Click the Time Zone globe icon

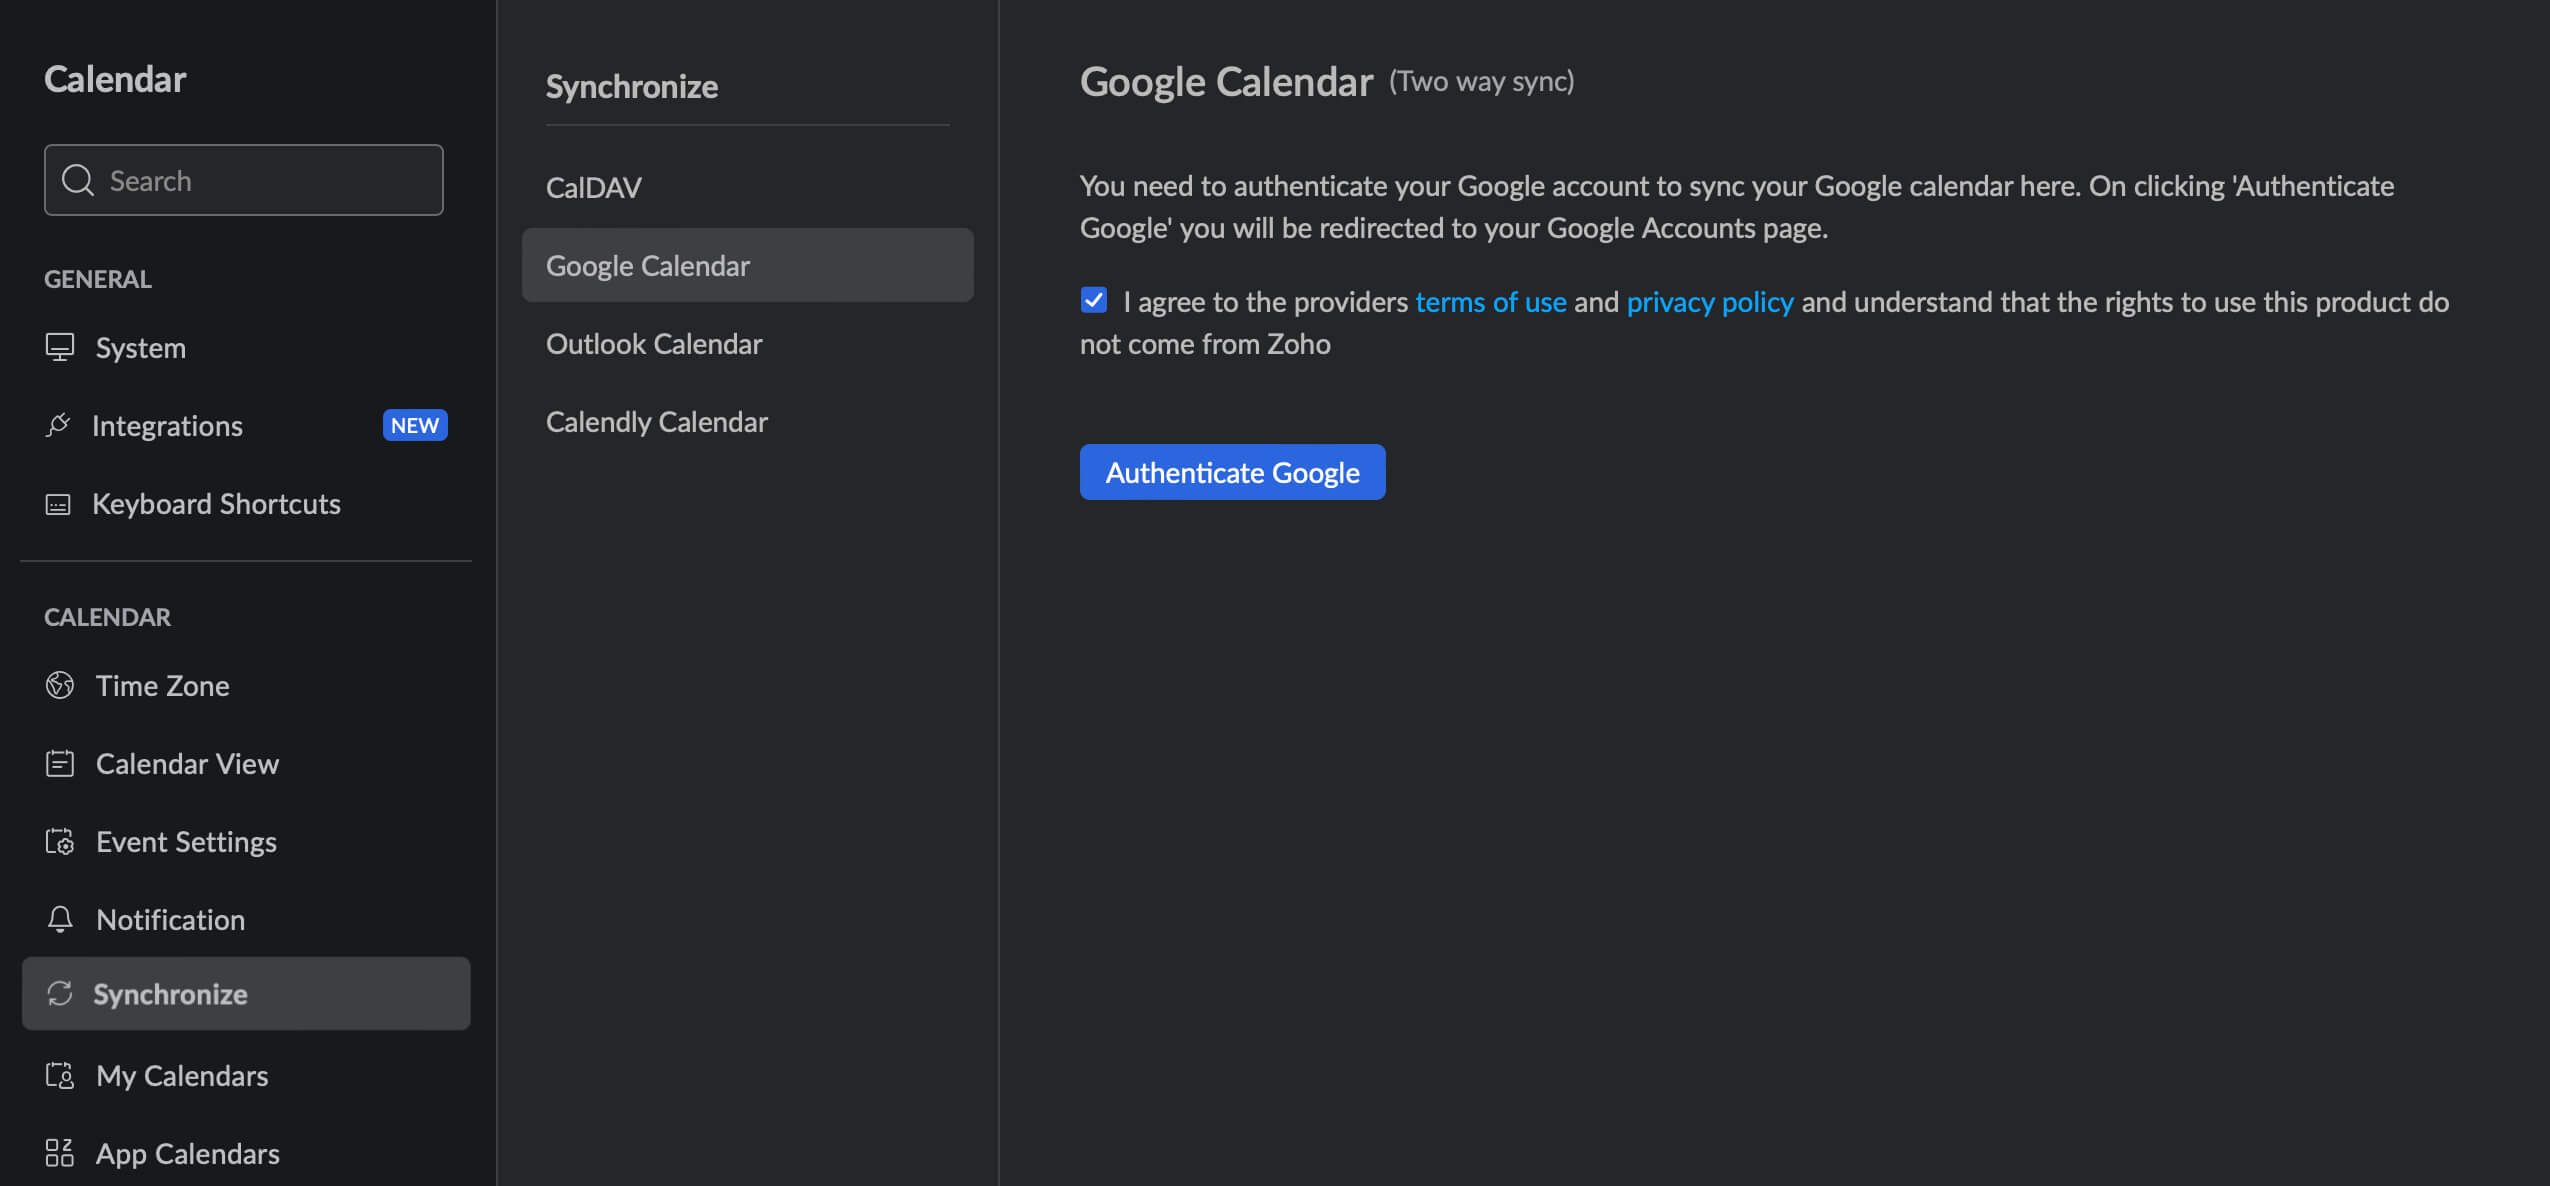coord(61,685)
